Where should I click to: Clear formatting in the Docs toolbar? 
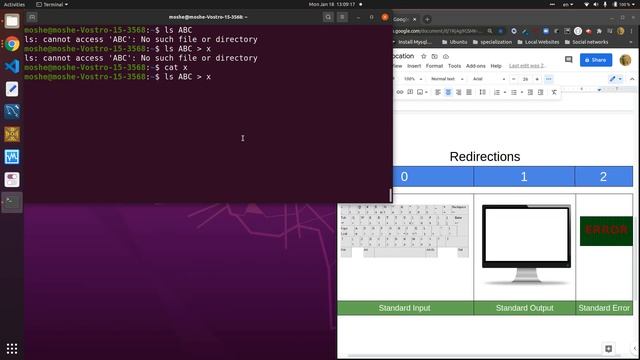tap(554, 92)
